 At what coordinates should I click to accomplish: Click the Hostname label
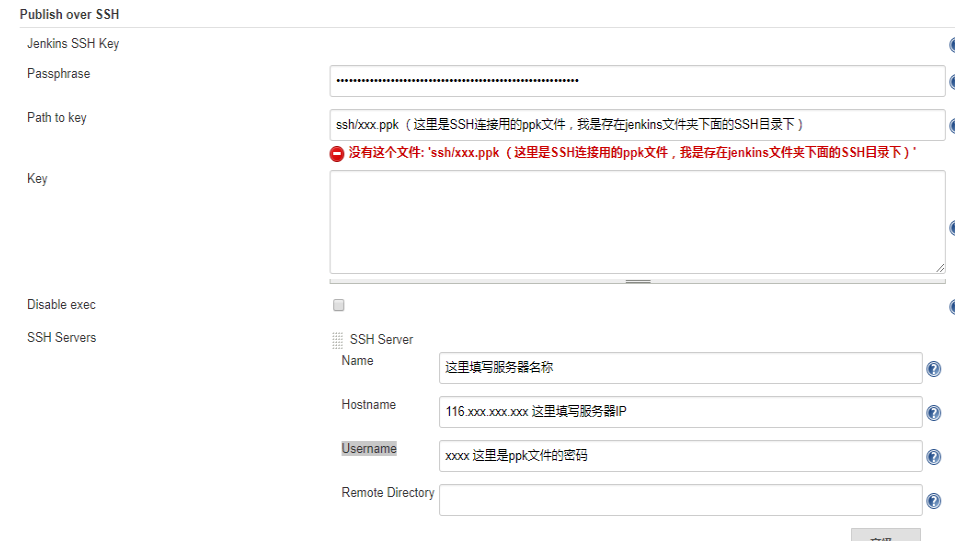368,405
